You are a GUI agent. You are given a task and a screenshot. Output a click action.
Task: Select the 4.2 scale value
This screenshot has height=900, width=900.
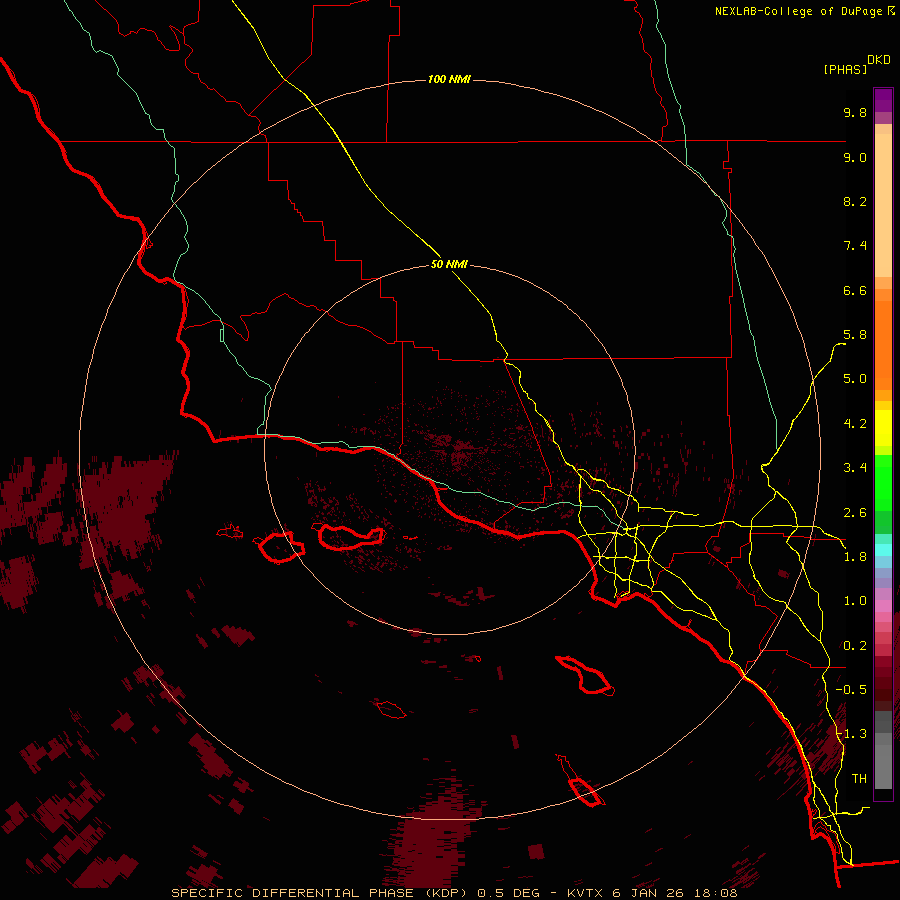click(855, 424)
